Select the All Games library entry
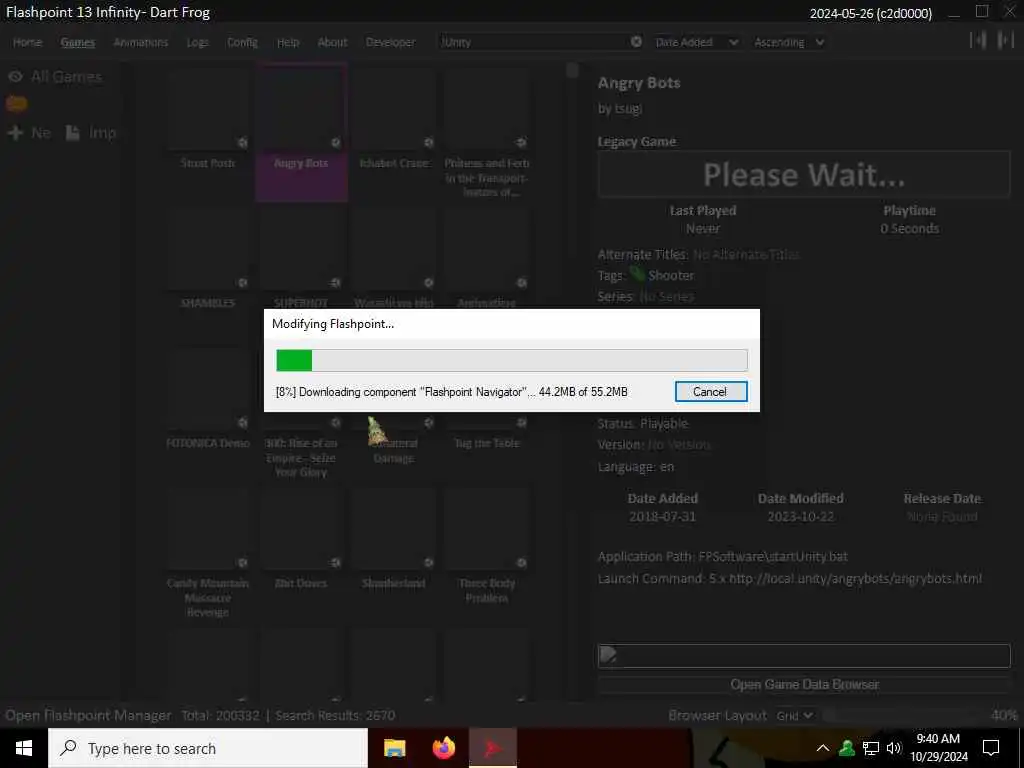The width and height of the screenshot is (1024, 768). (67, 77)
